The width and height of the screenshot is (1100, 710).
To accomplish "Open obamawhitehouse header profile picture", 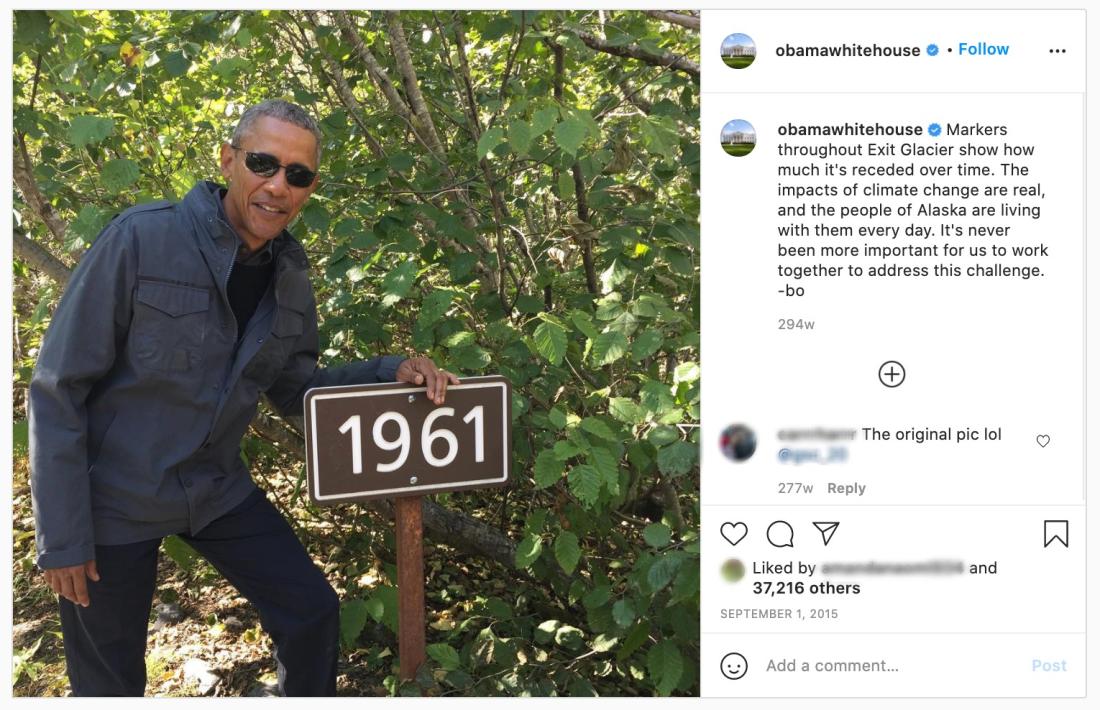I will 738,51.
